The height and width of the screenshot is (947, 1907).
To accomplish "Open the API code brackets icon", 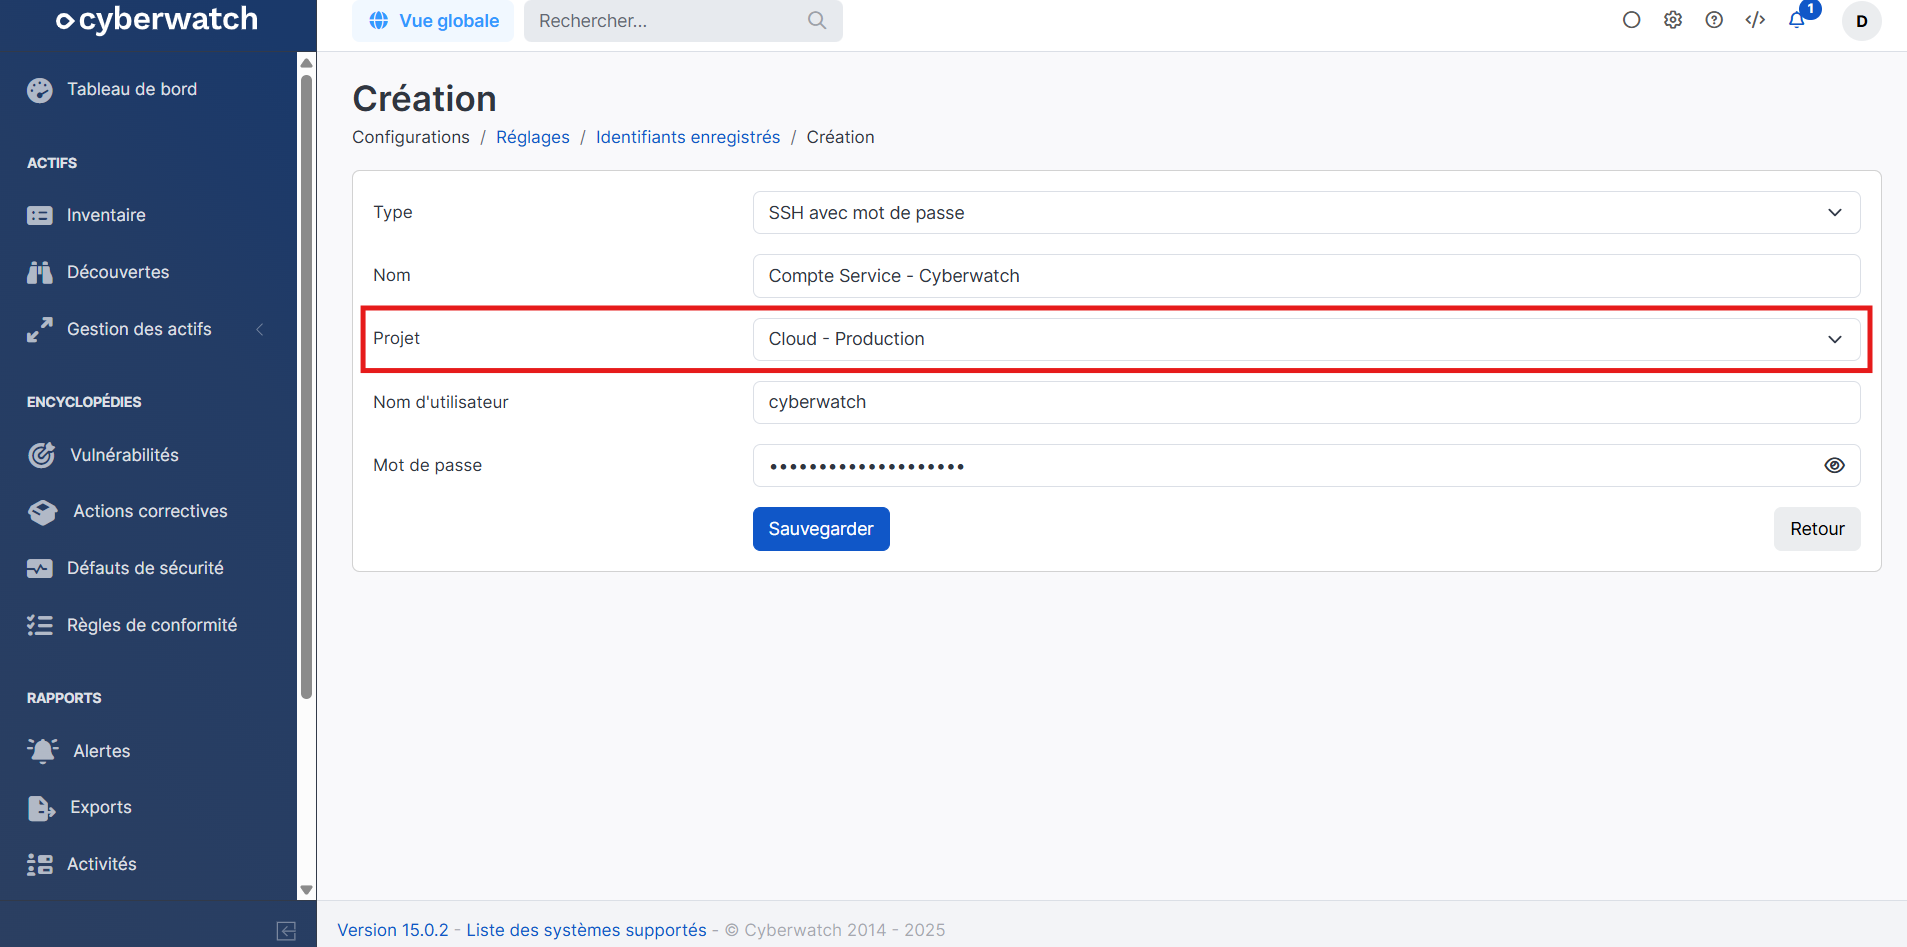I will coord(1755,20).
